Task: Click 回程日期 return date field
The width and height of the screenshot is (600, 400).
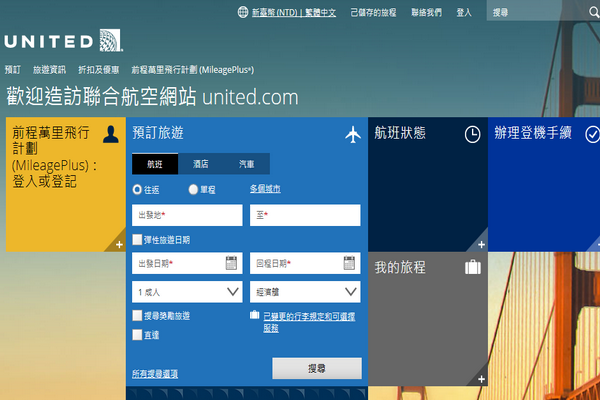Action: pyautogui.click(x=305, y=263)
